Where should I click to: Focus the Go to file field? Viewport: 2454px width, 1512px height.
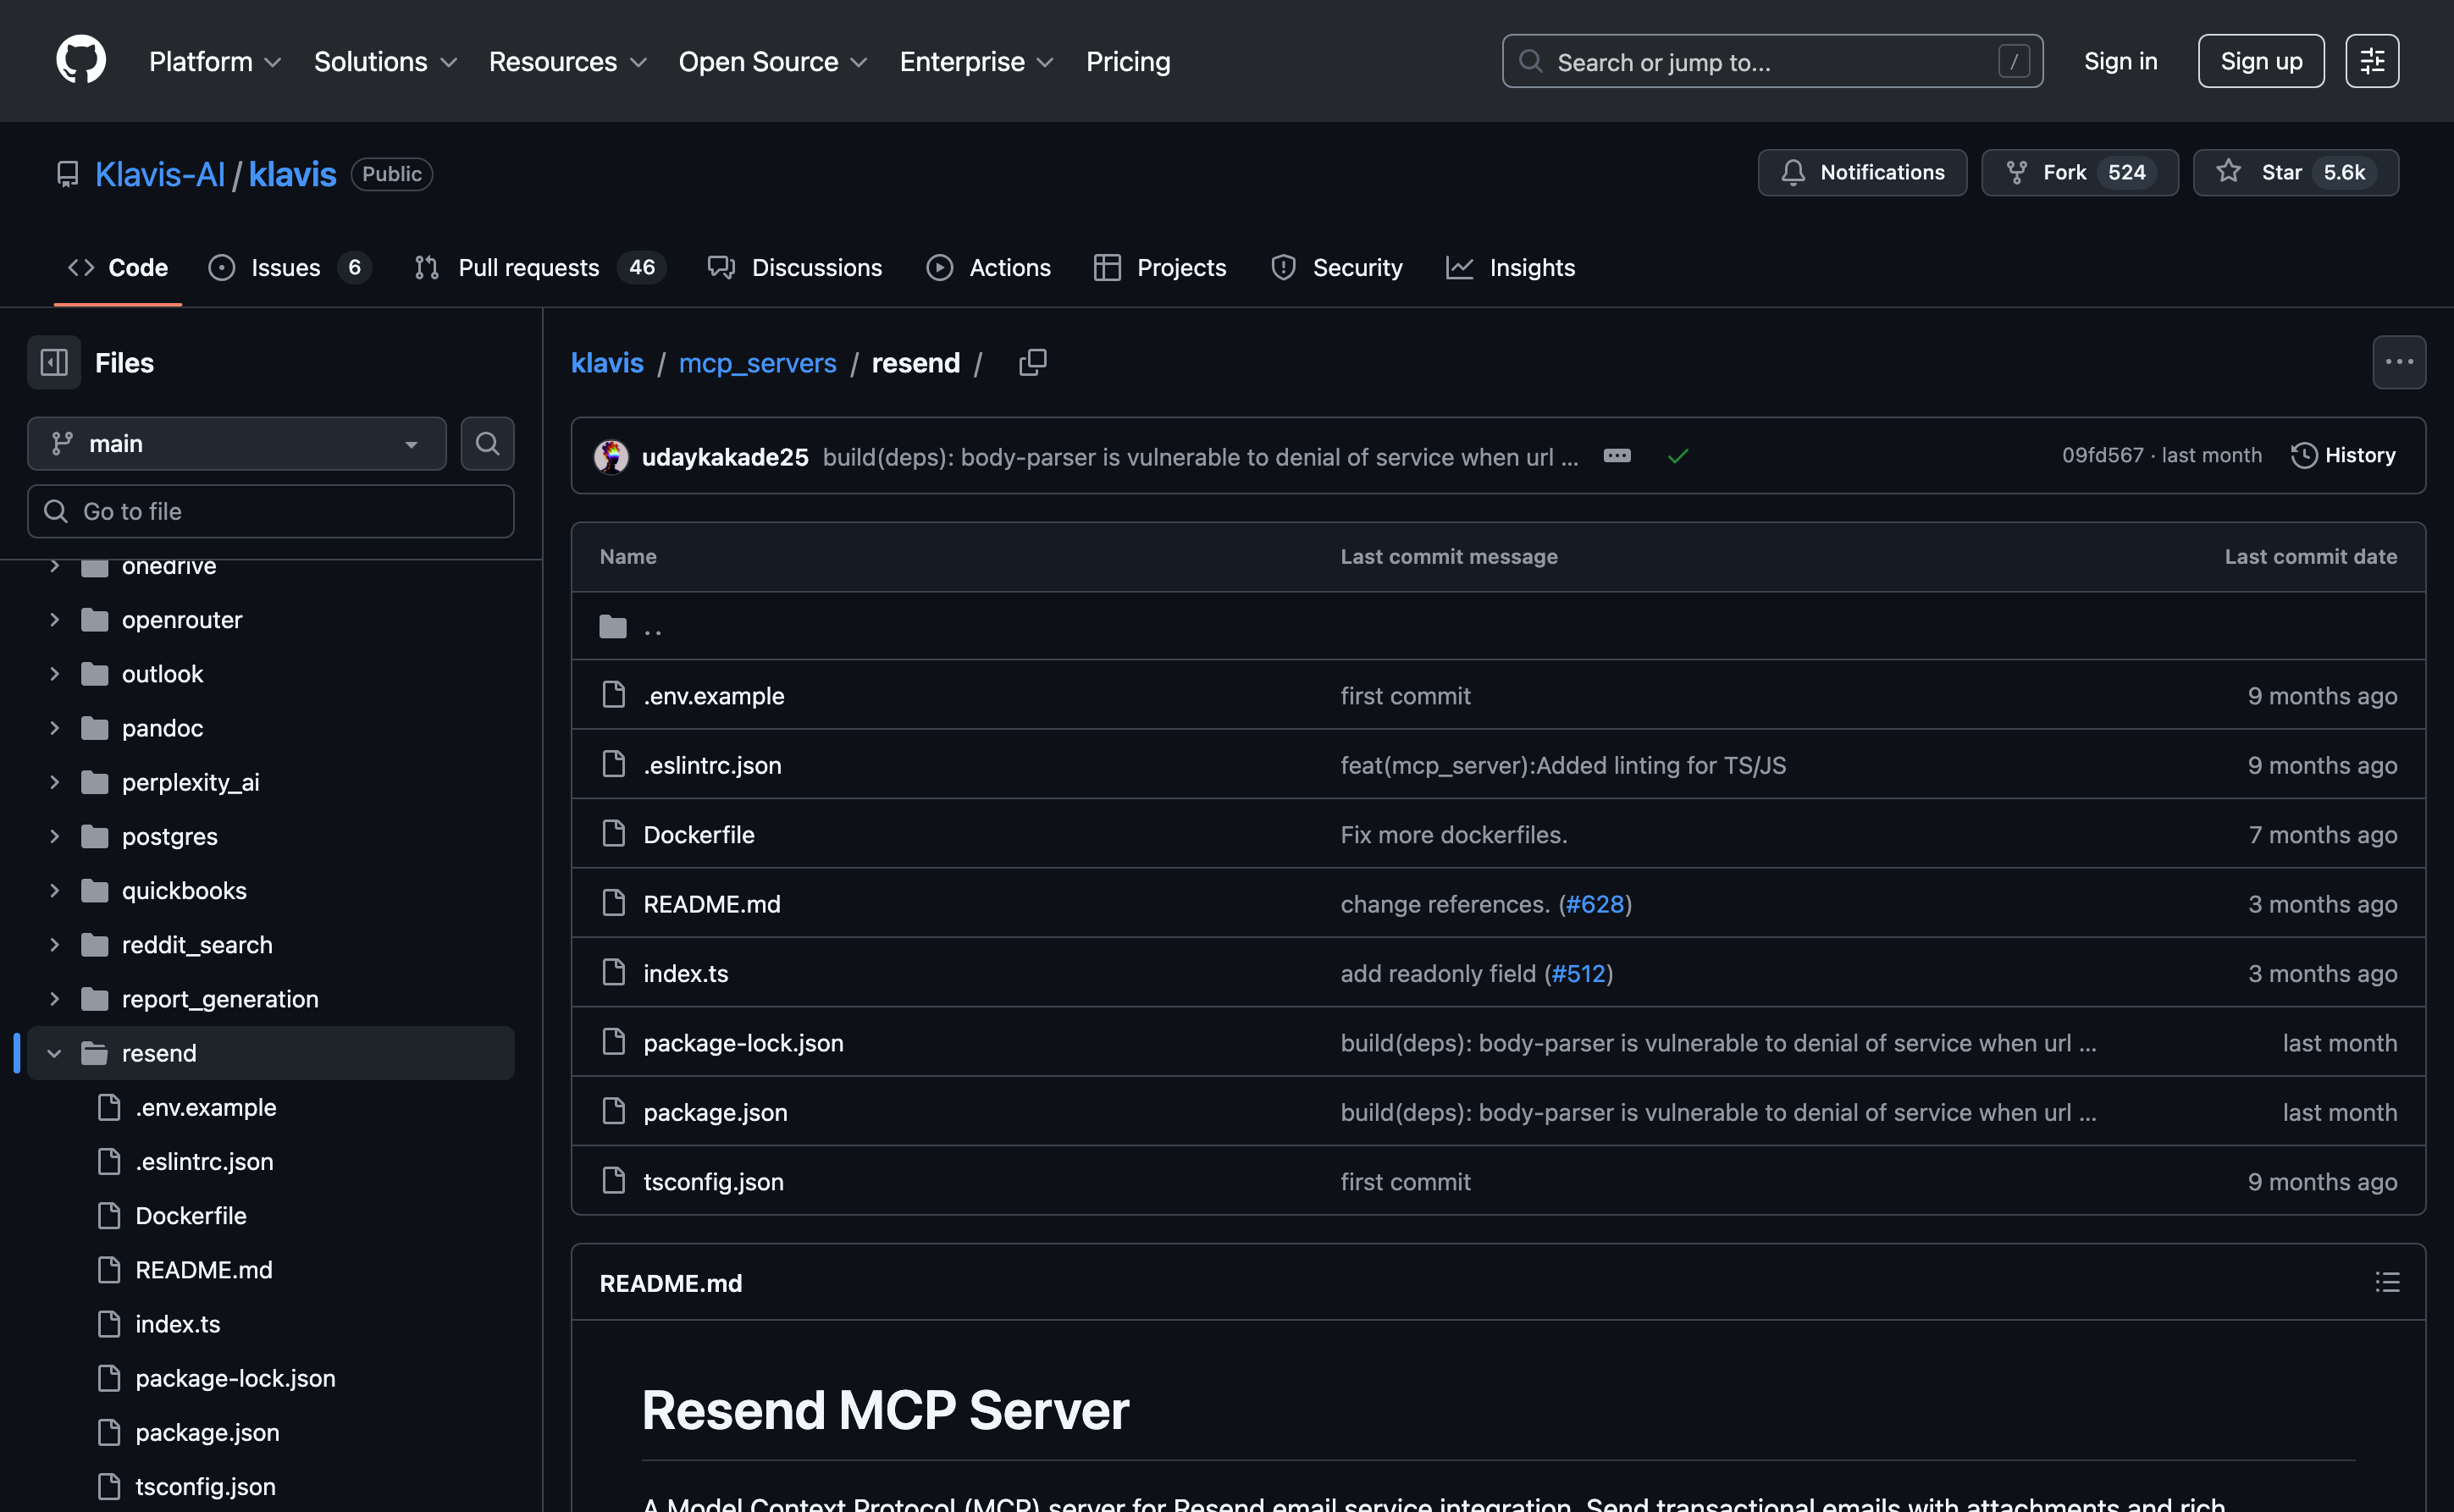(x=270, y=511)
